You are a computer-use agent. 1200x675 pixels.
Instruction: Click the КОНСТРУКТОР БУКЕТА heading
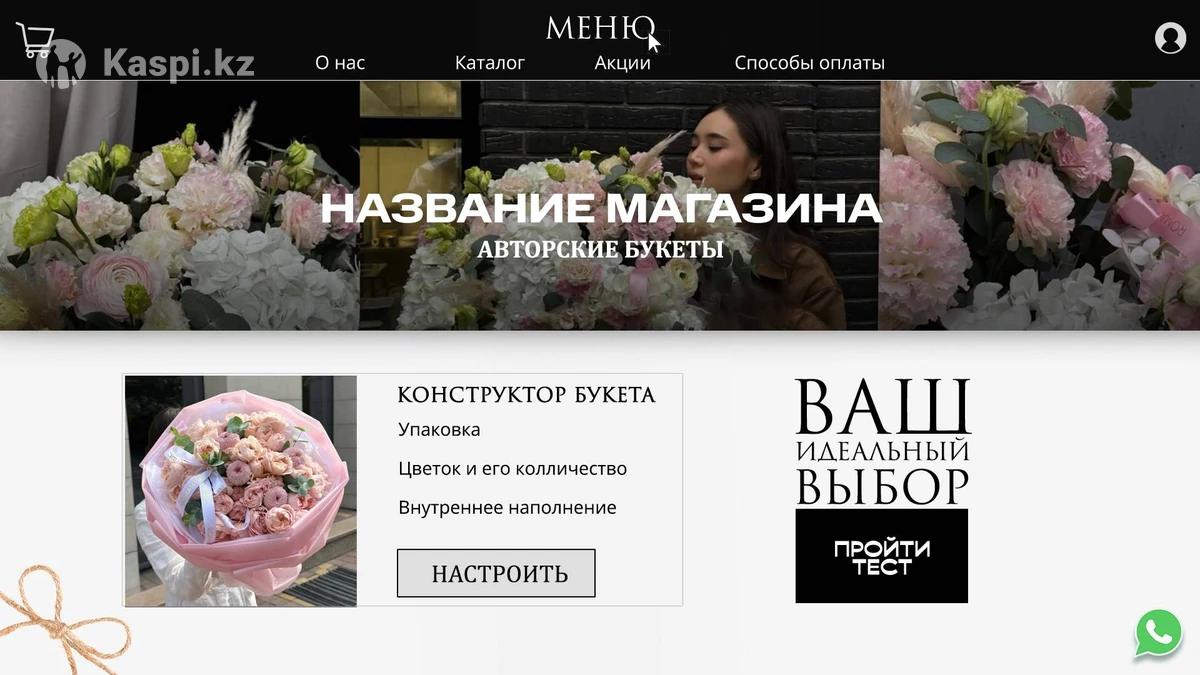527,395
